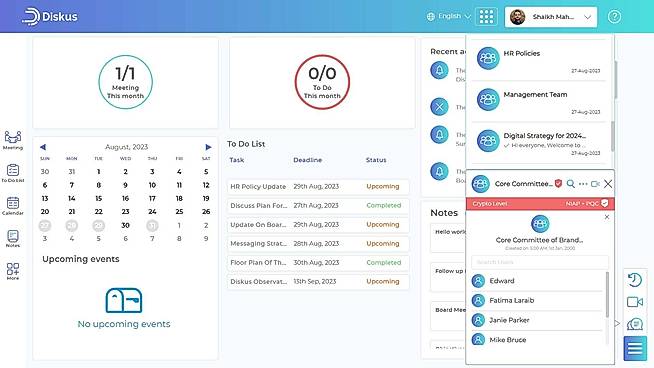Close the group info panel

tap(607, 217)
